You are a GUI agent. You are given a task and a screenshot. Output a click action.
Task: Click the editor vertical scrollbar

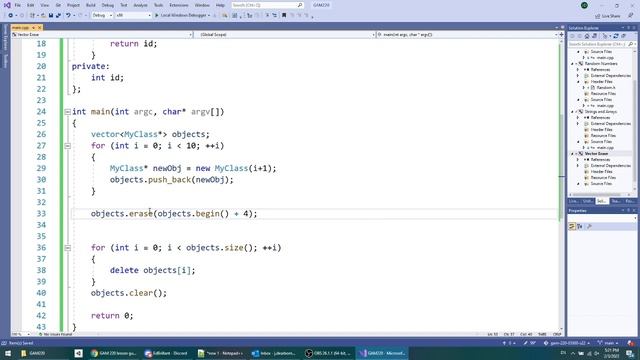(562, 184)
